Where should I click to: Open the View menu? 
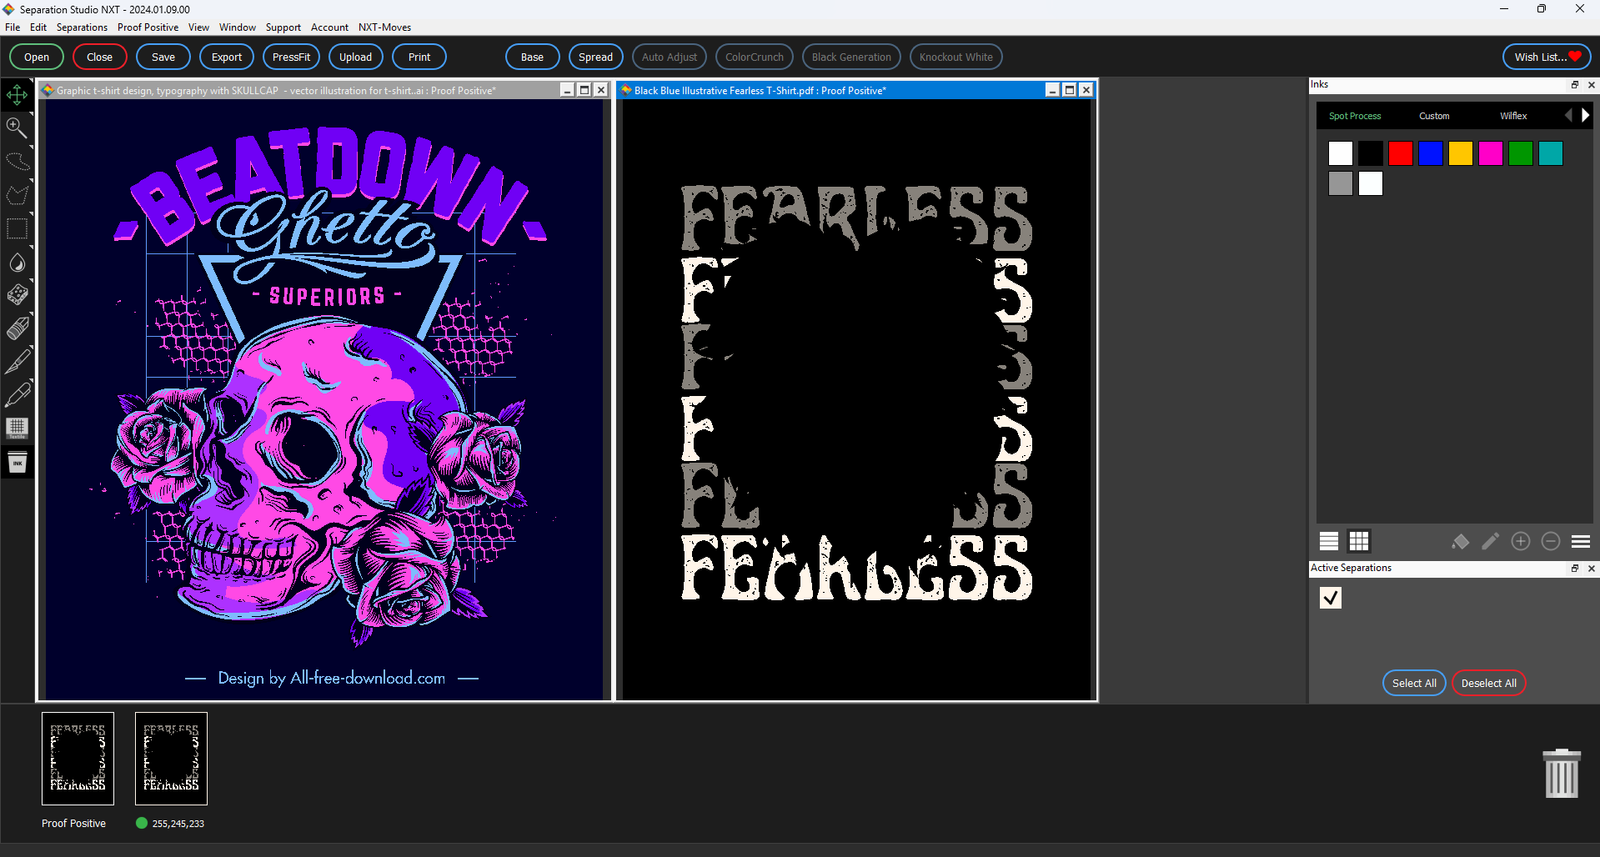pos(199,27)
